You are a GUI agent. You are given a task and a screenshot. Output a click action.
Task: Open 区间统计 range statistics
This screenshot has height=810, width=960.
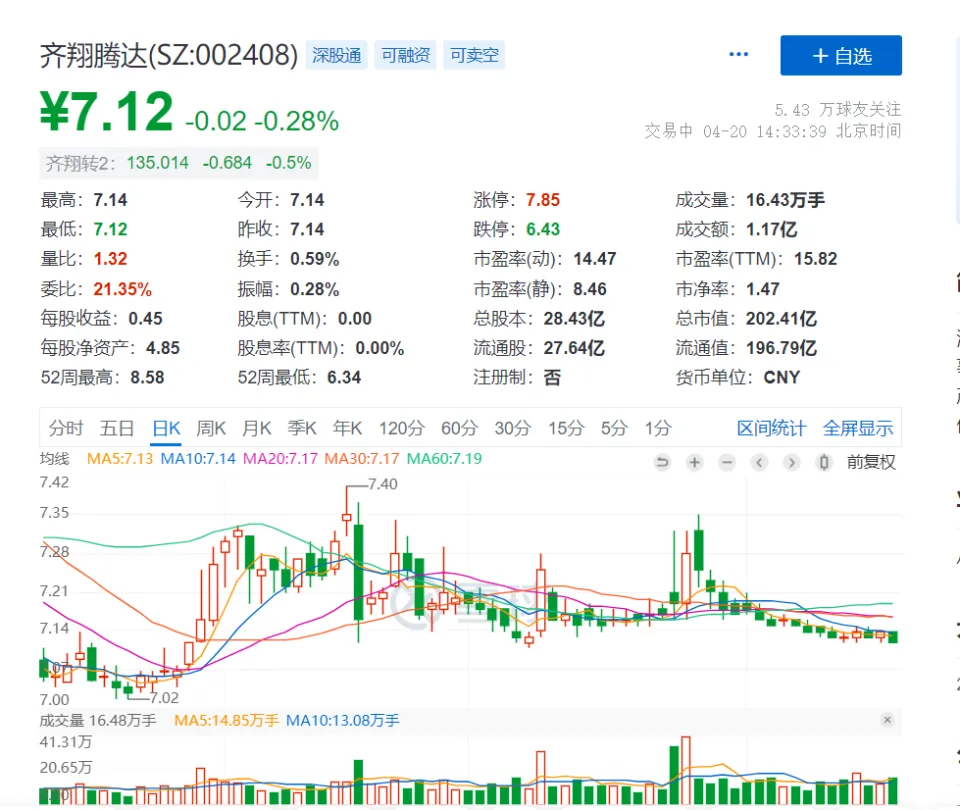tap(771, 428)
